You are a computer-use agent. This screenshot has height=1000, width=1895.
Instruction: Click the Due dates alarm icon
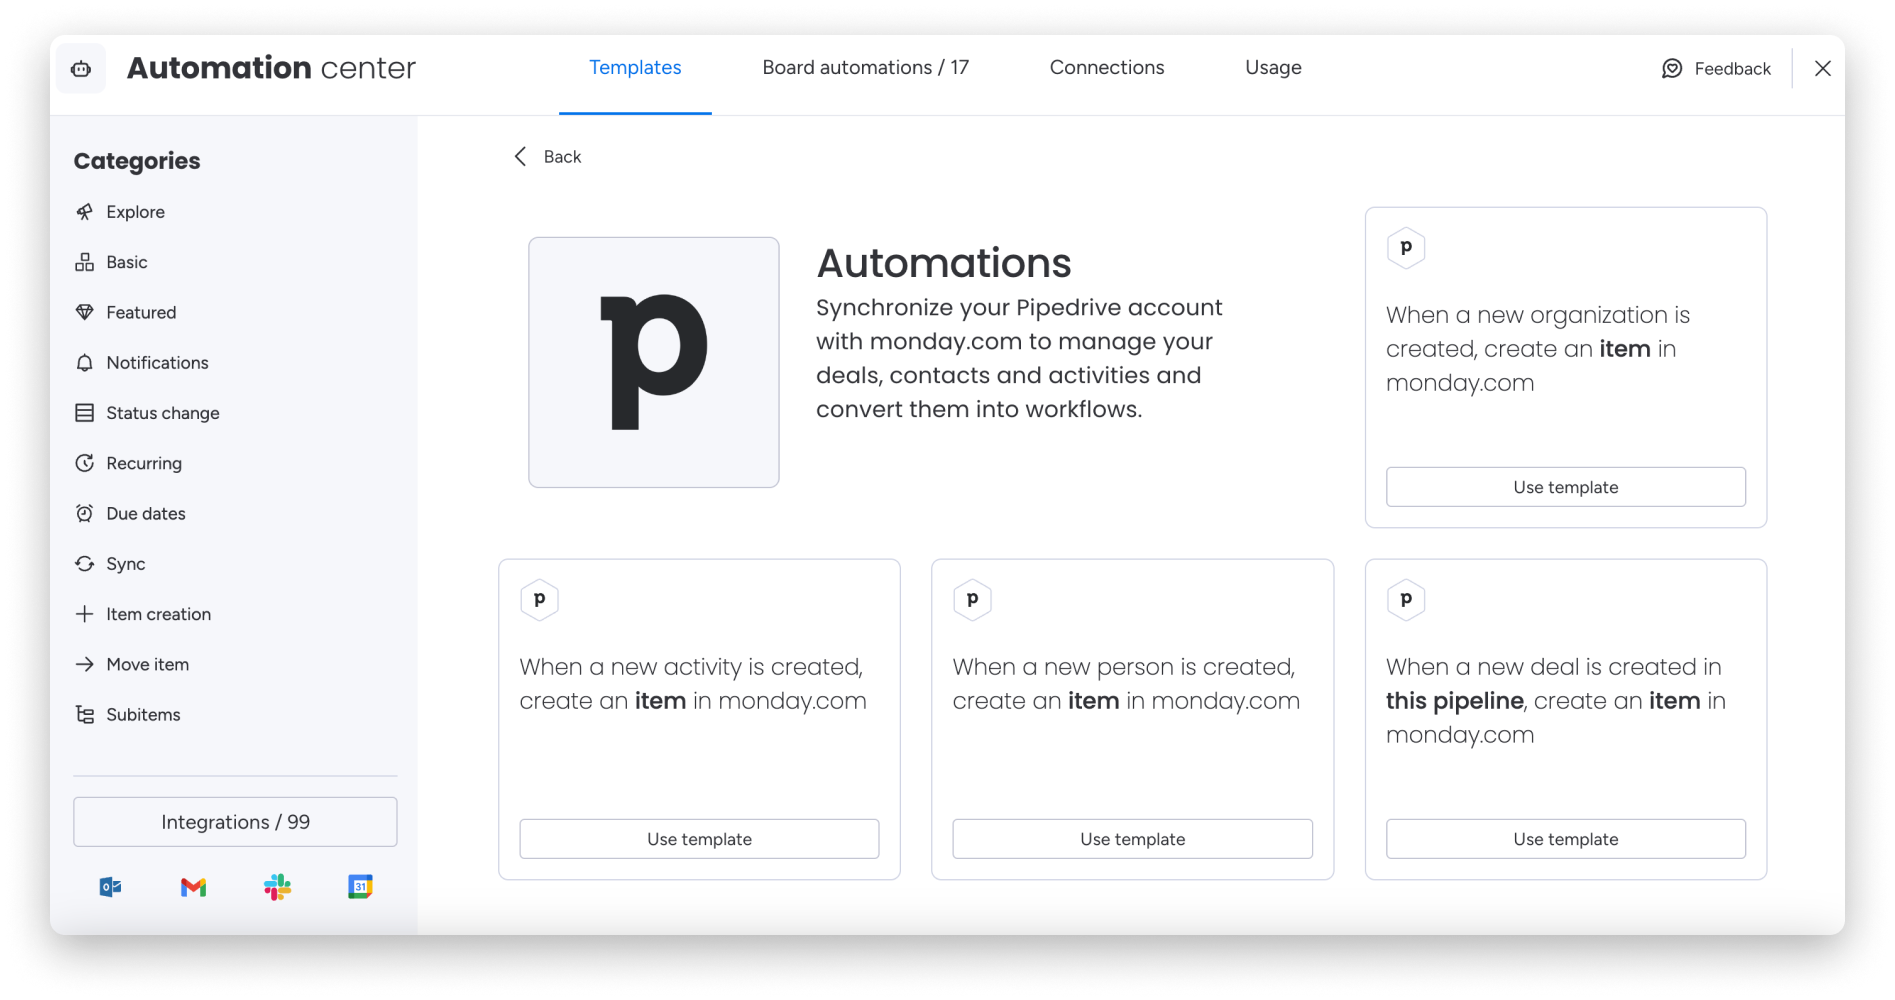point(85,513)
